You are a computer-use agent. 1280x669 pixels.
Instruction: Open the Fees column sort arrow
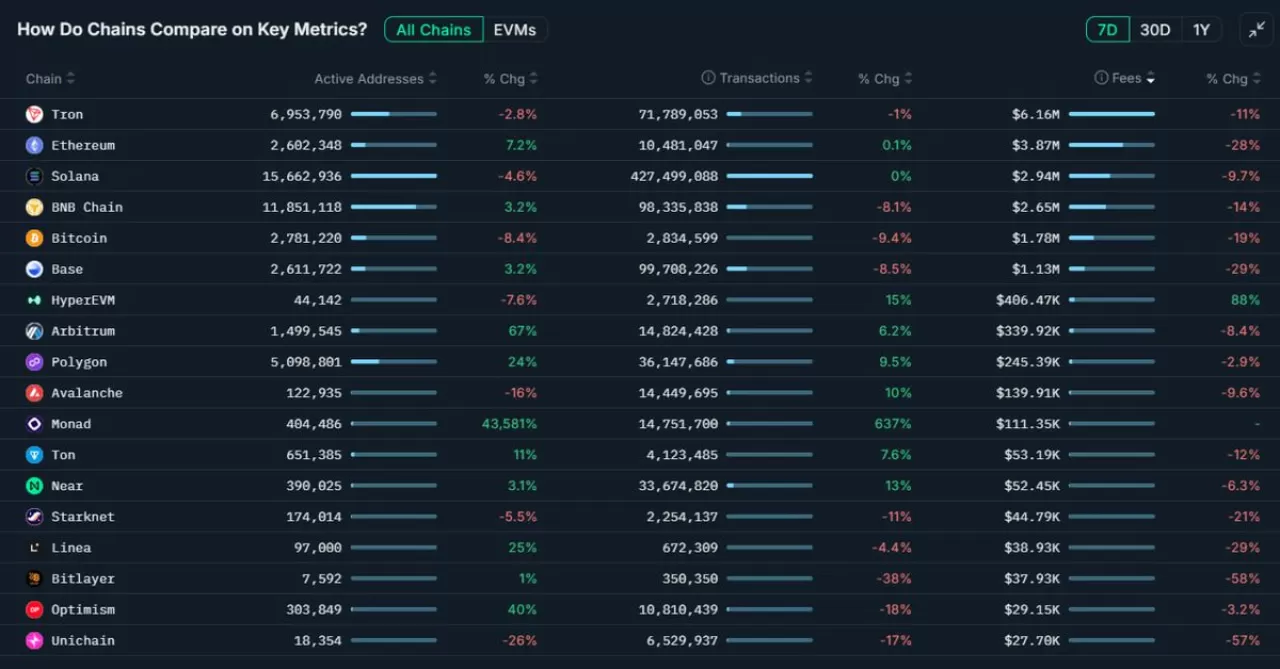[x=1148, y=78]
